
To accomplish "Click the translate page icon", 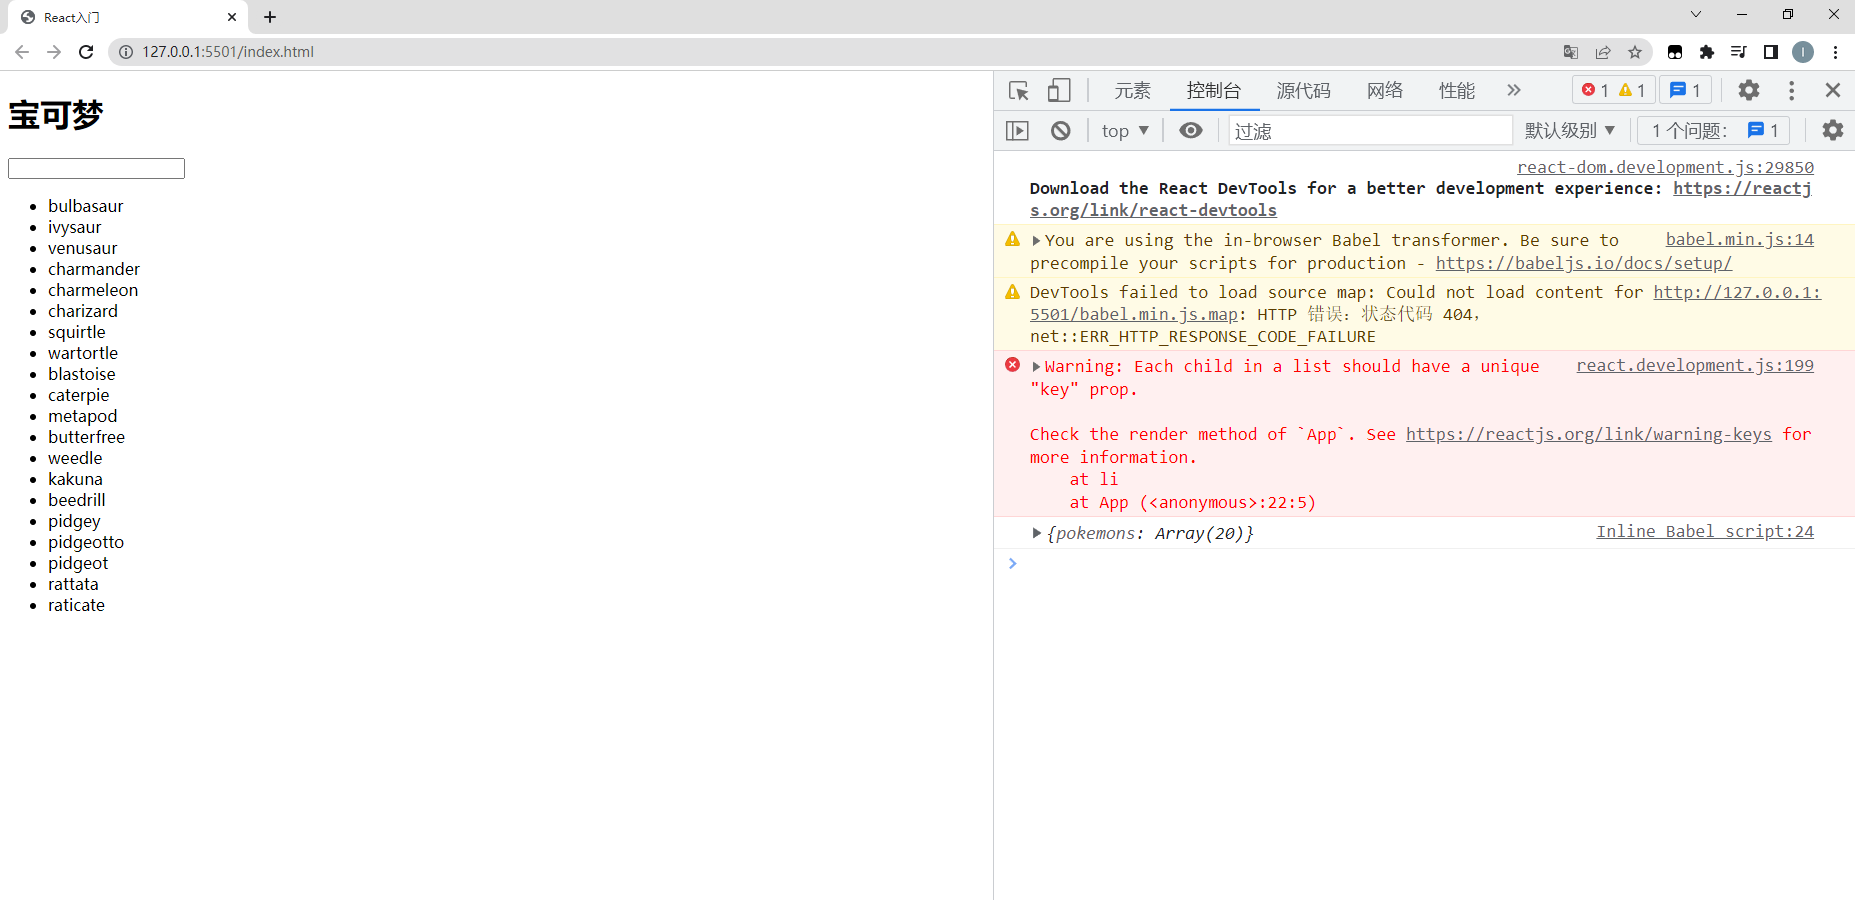I will [1571, 52].
